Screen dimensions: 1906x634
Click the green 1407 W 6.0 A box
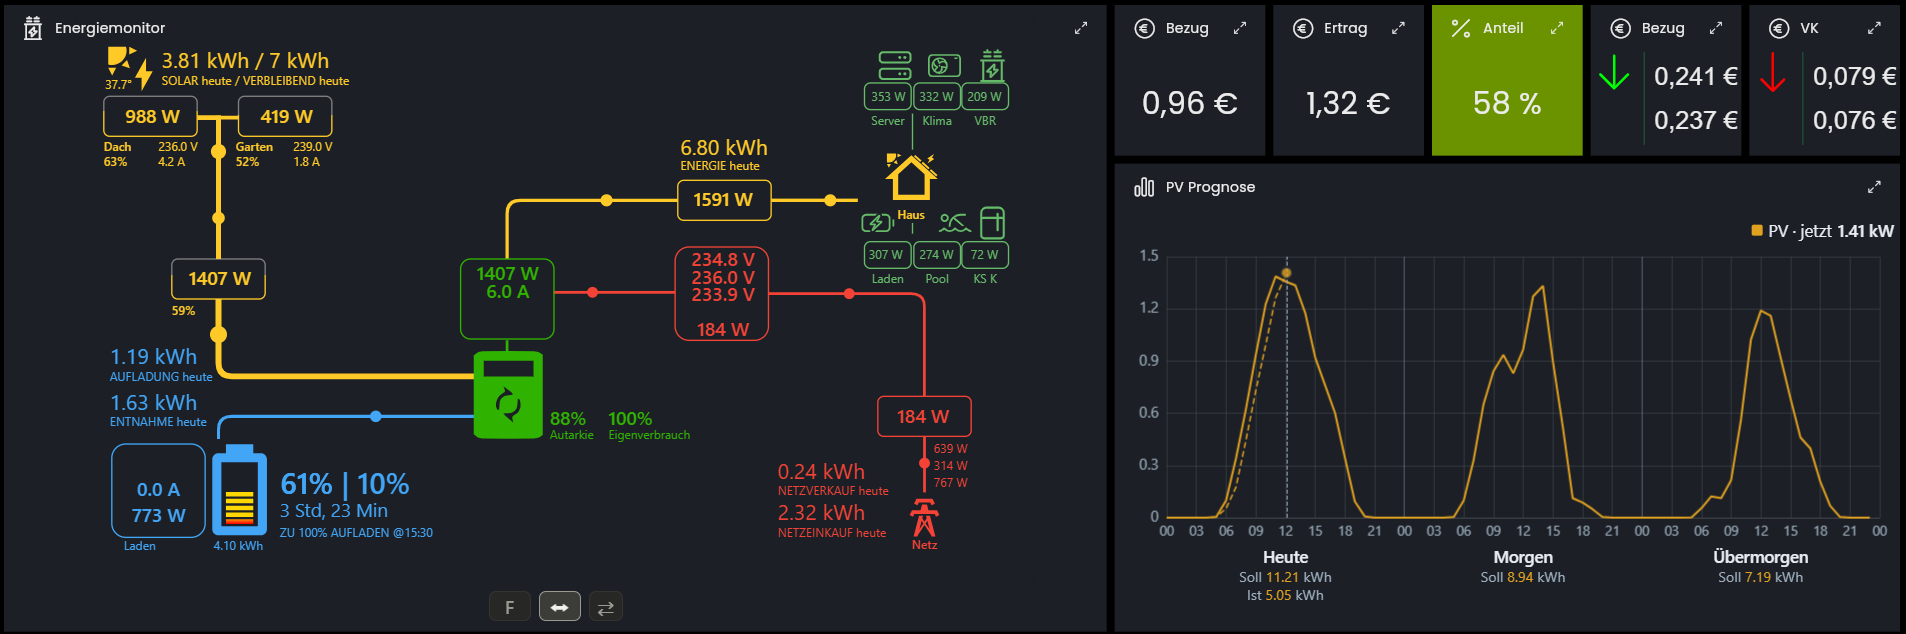507,299
